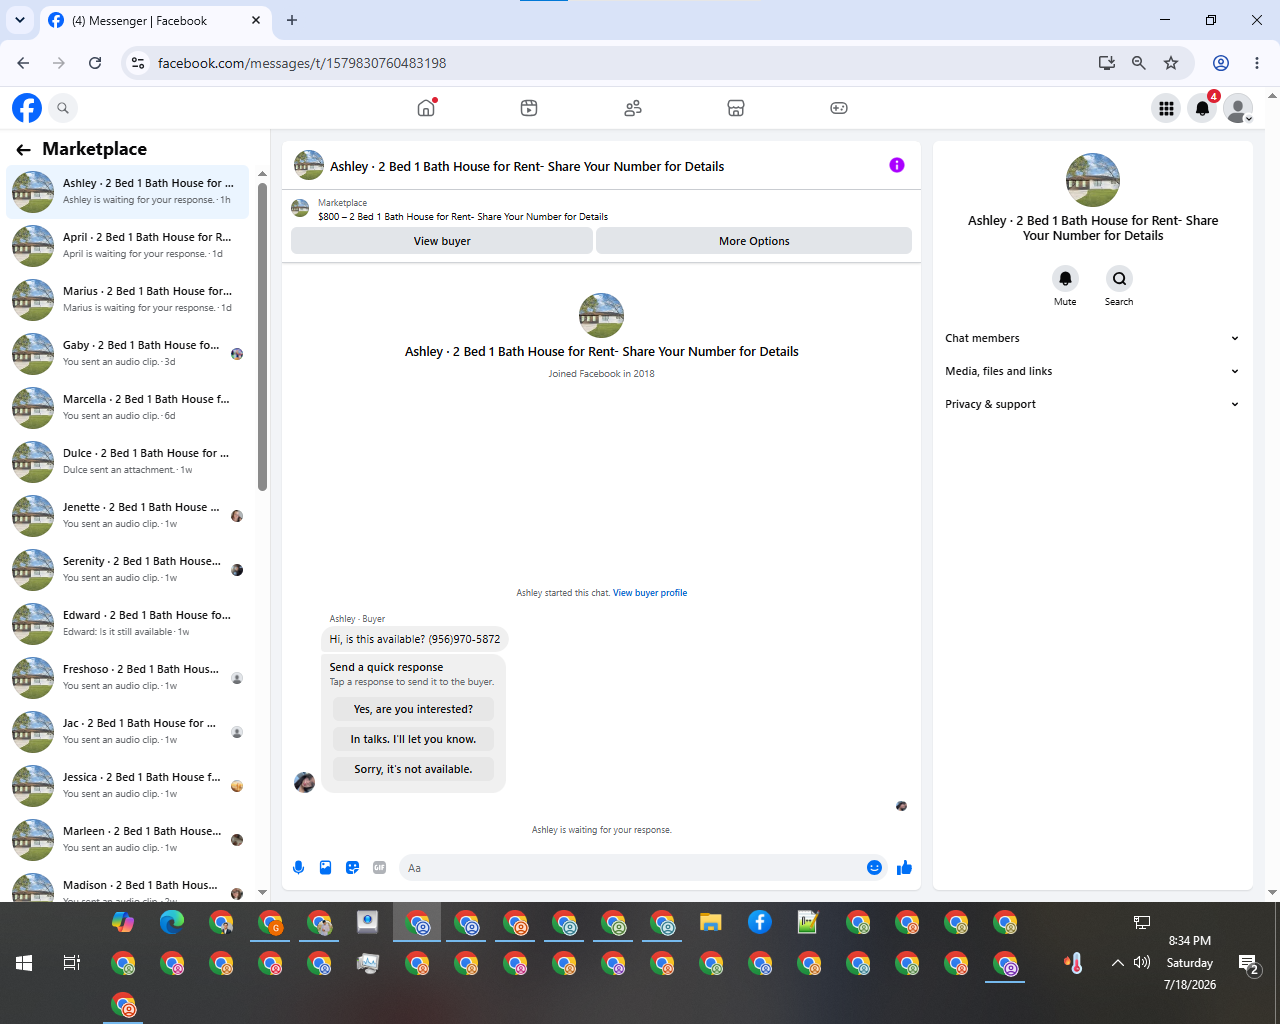Open the emoji picker in message box
The image size is (1280, 1024).
(x=874, y=868)
